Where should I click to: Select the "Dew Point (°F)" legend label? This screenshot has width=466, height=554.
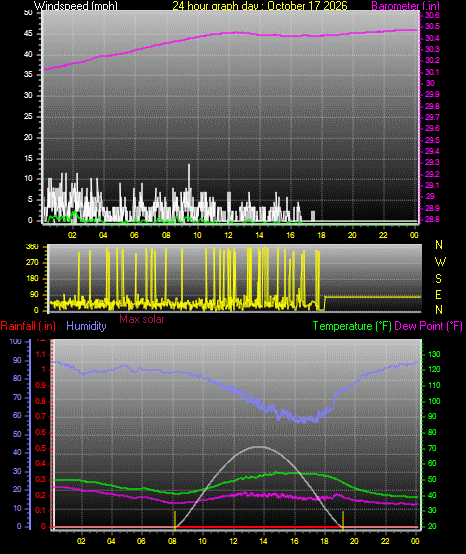428,326
